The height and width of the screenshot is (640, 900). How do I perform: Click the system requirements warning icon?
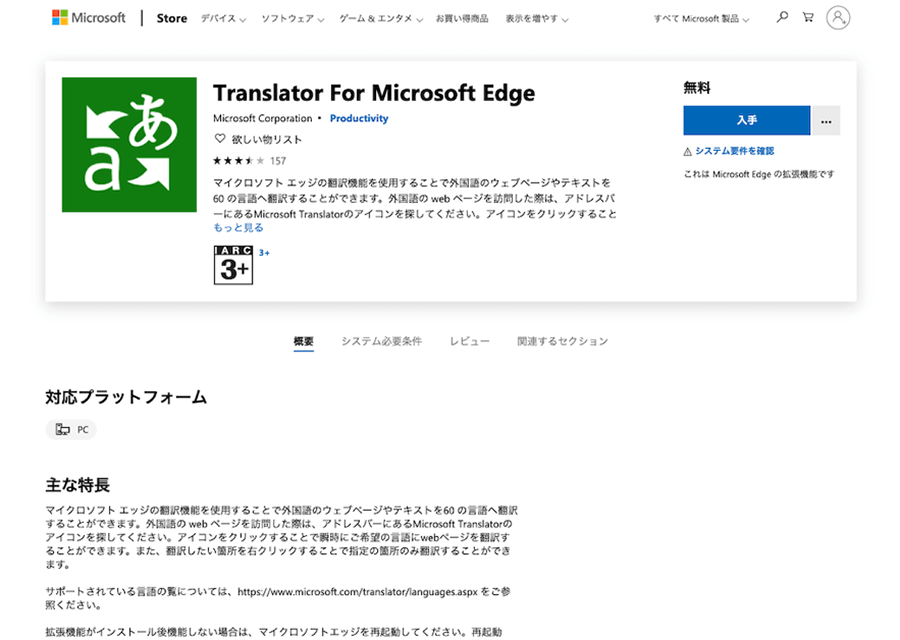pos(687,152)
